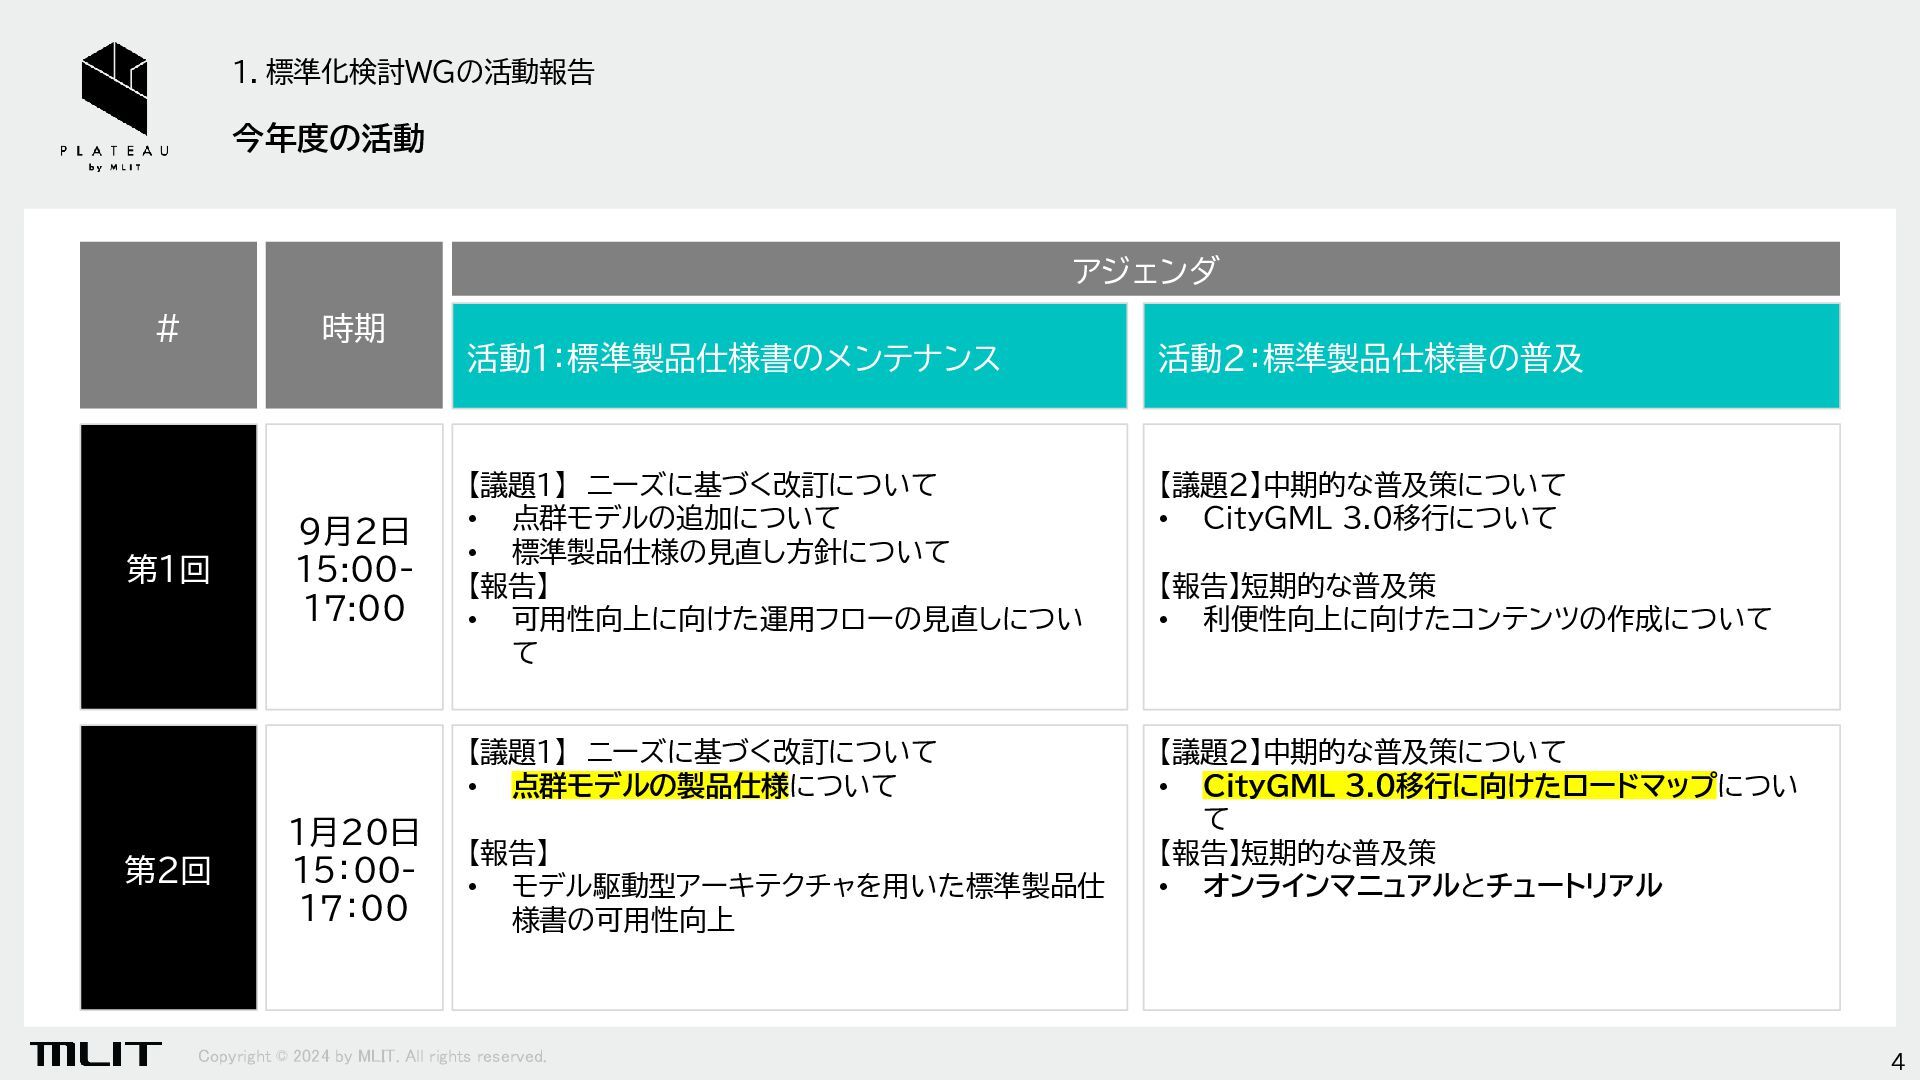
Task: Click the page number 4
Action: point(1897,1061)
